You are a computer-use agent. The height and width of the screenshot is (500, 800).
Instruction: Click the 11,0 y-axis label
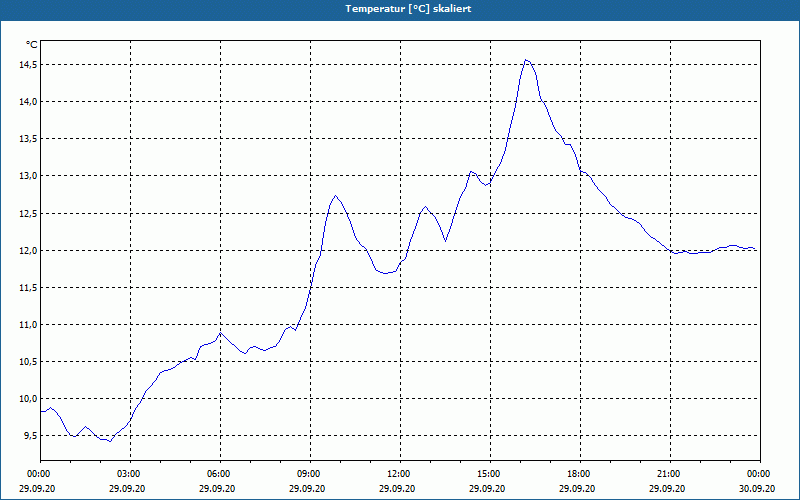coord(28,324)
